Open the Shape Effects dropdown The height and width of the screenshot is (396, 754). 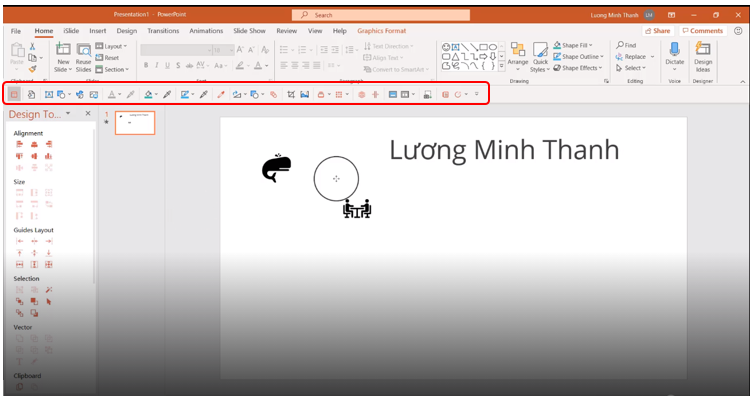(578, 68)
